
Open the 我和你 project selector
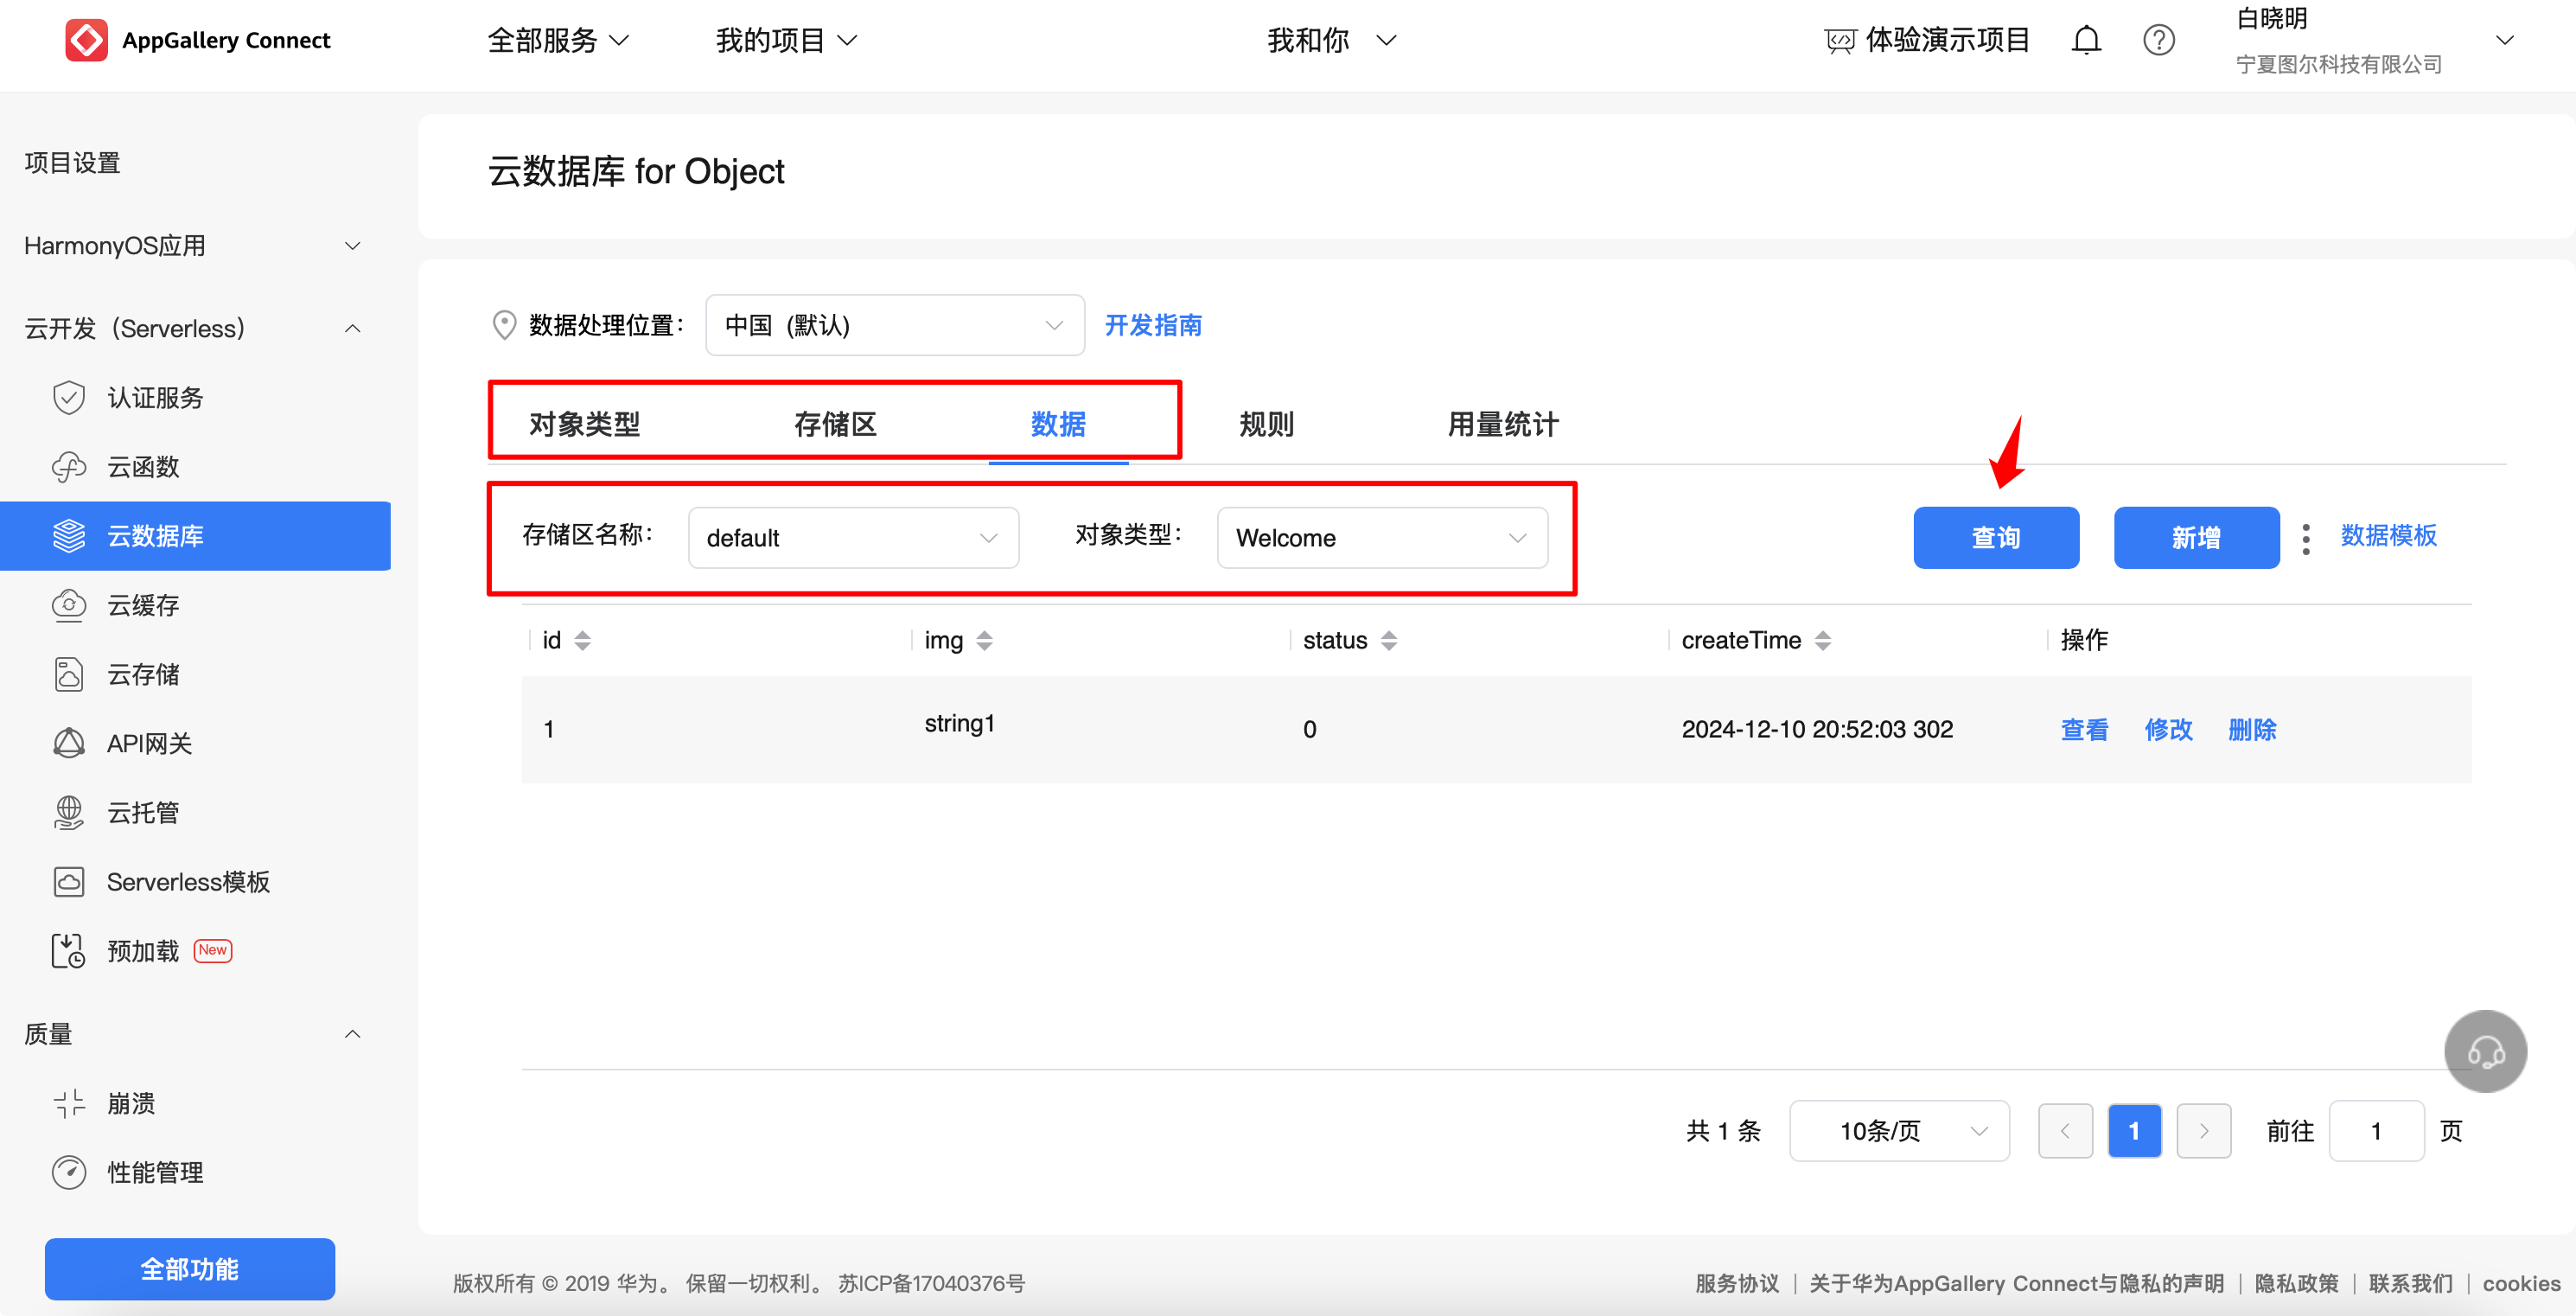[x=1331, y=40]
